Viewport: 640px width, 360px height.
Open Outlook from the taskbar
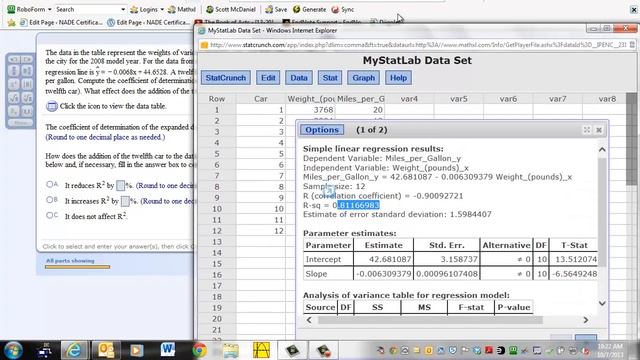(x=106, y=350)
